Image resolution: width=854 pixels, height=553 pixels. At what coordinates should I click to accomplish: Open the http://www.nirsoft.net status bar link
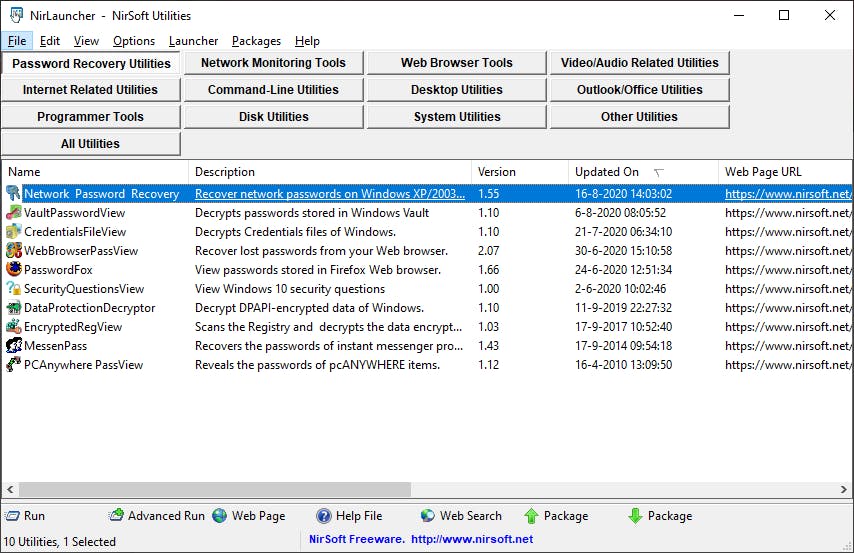[472, 539]
